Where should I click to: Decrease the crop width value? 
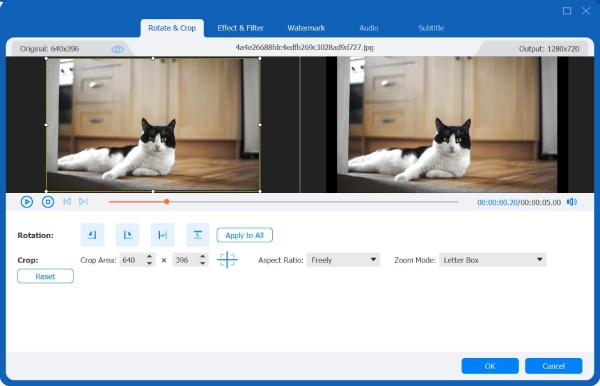pyautogui.click(x=150, y=264)
